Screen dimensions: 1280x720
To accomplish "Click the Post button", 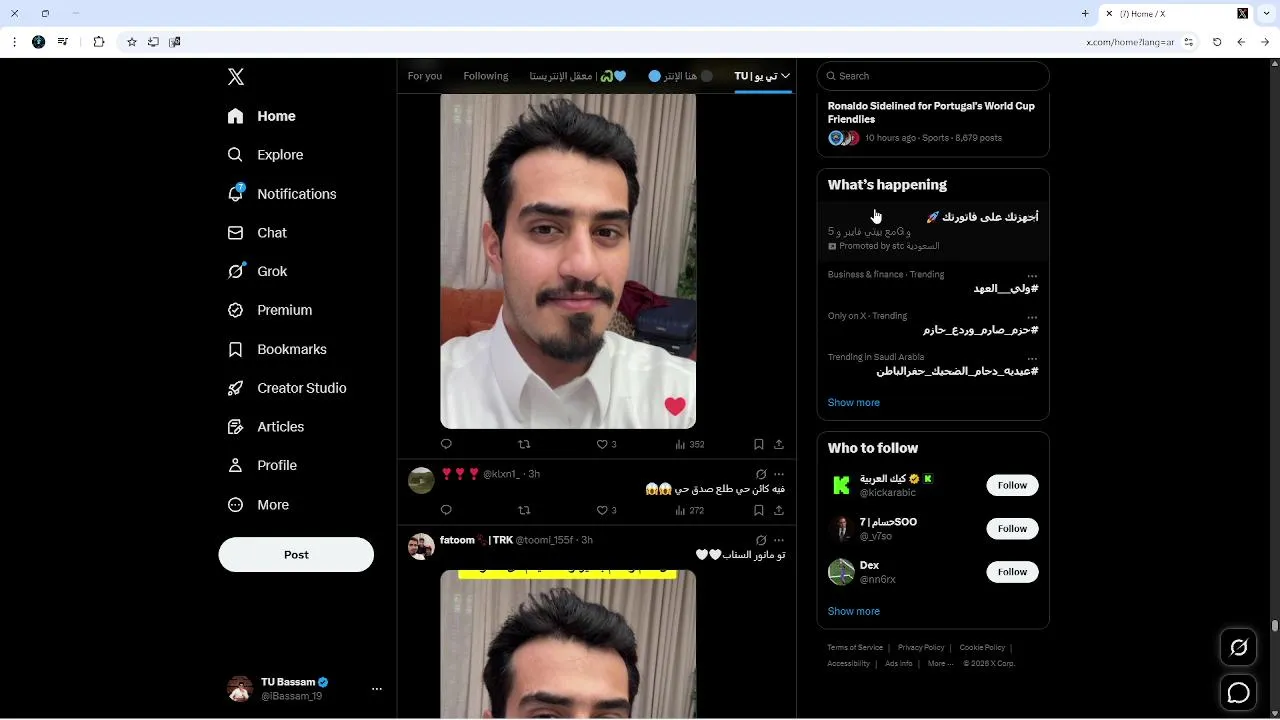I will point(296,555).
